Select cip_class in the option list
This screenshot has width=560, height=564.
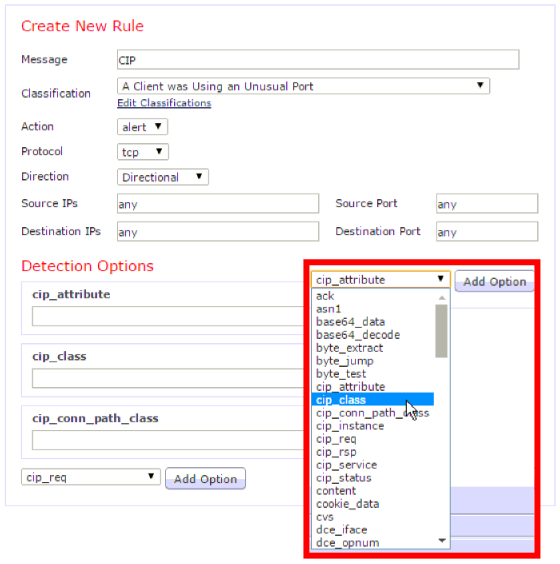click(373, 400)
